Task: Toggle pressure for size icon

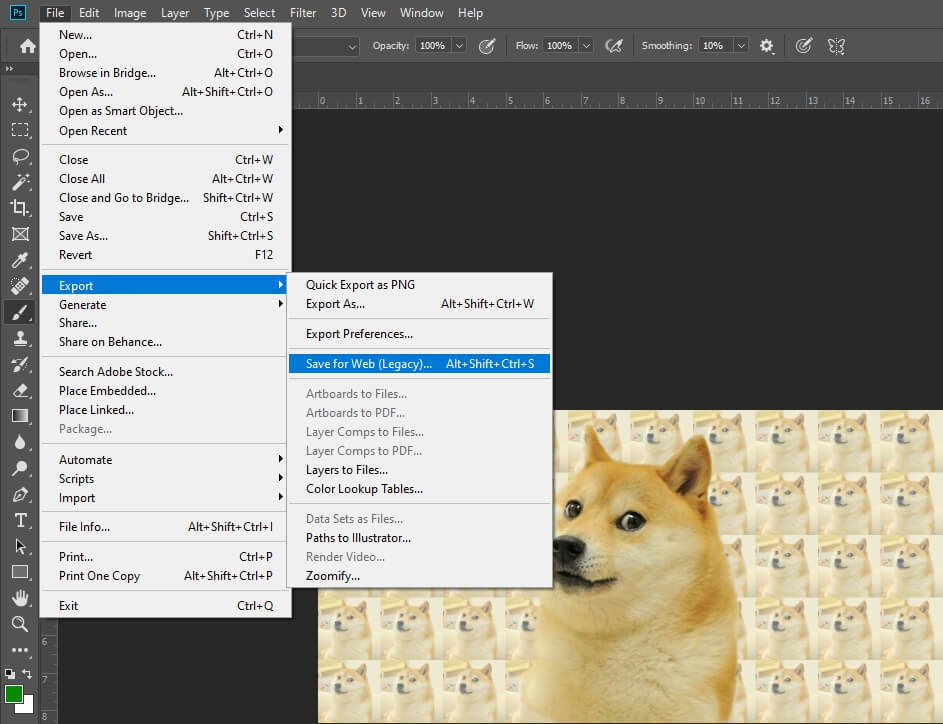Action: 803,46
